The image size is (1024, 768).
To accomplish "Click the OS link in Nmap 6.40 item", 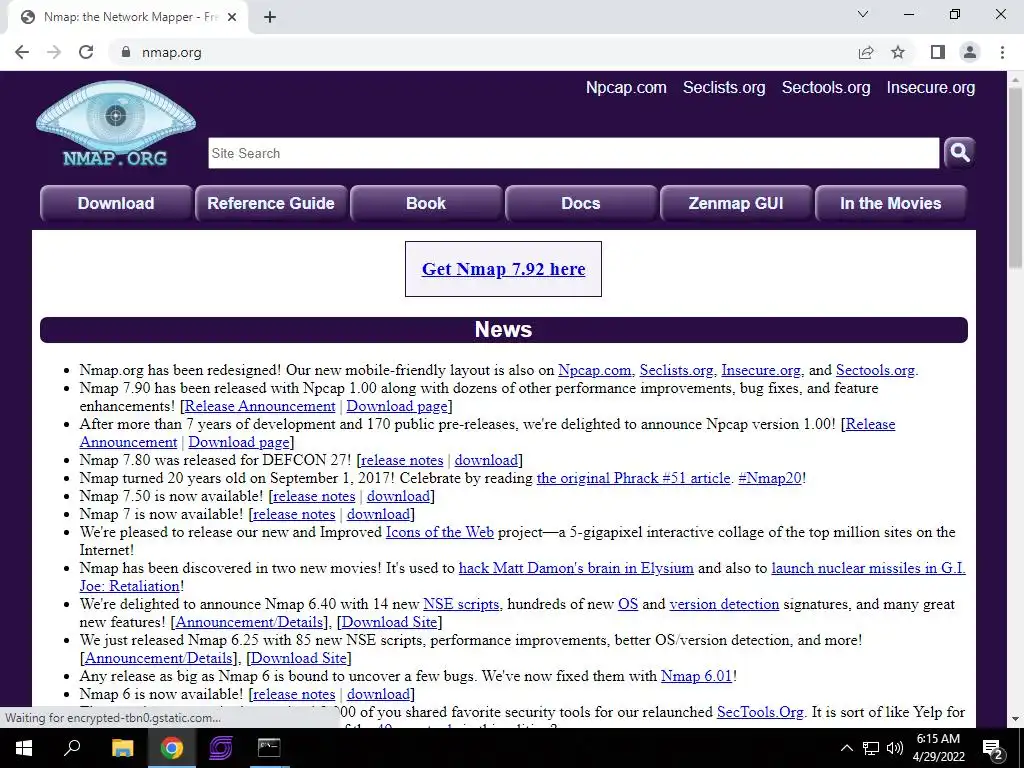I will point(628,604).
